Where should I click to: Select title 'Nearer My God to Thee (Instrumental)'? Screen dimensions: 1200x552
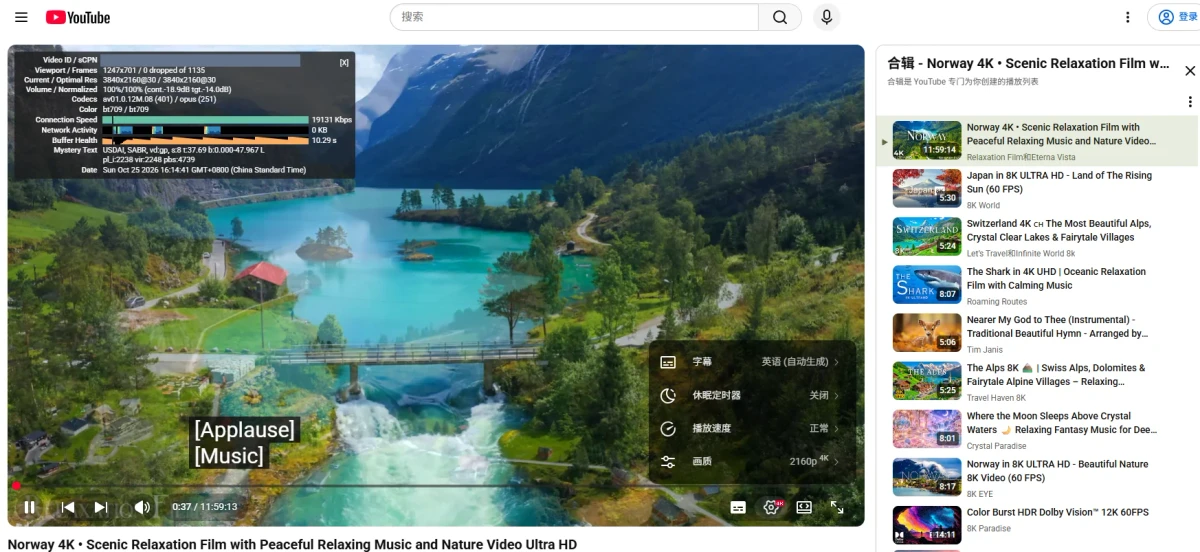point(1056,326)
